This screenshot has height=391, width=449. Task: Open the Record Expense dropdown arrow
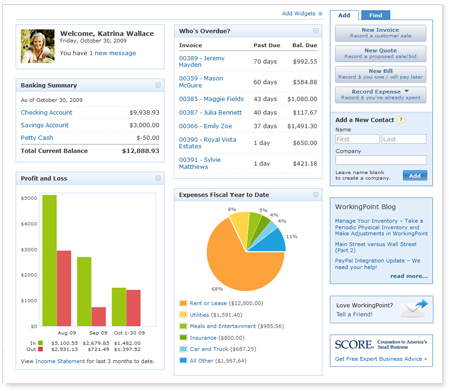[x=407, y=91]
